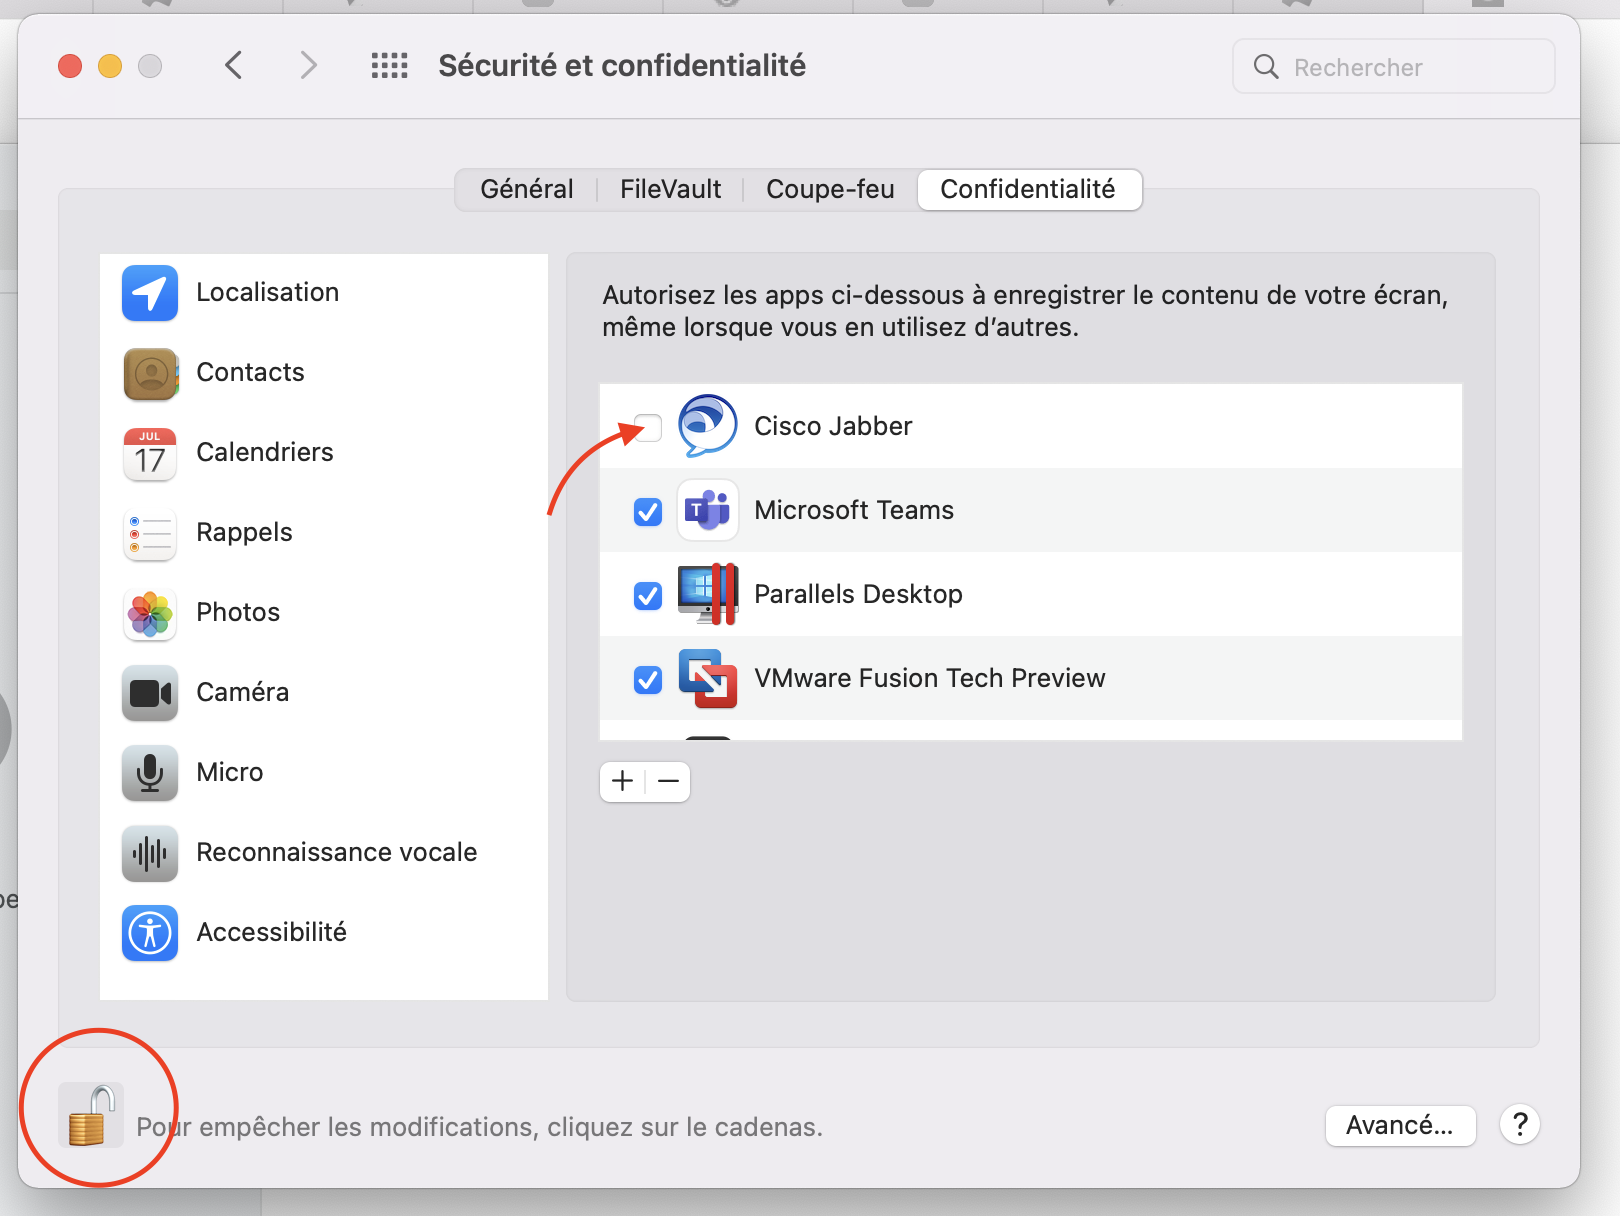
Task: Enable the Cisco Jabber checkbox
Action: (x=648, y=427)
